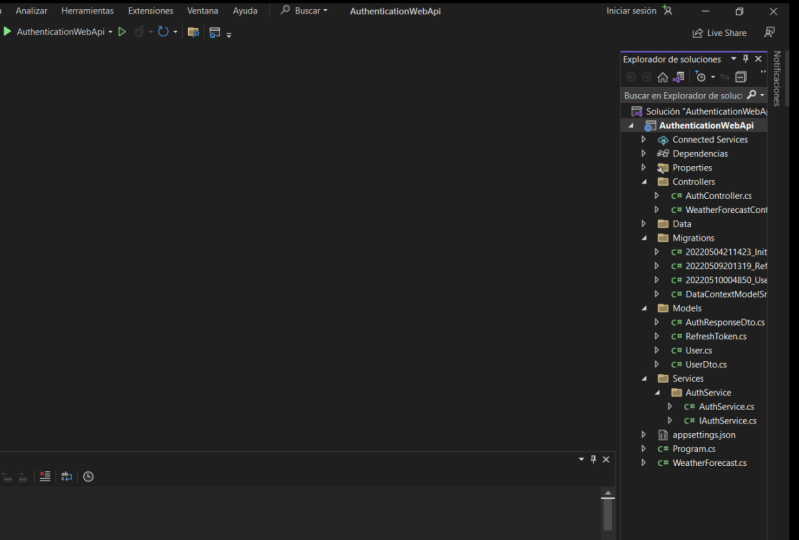The height and width of the screenshot is (540, 799).
Task: Select appsettings.json file
Action: (704, 435)
